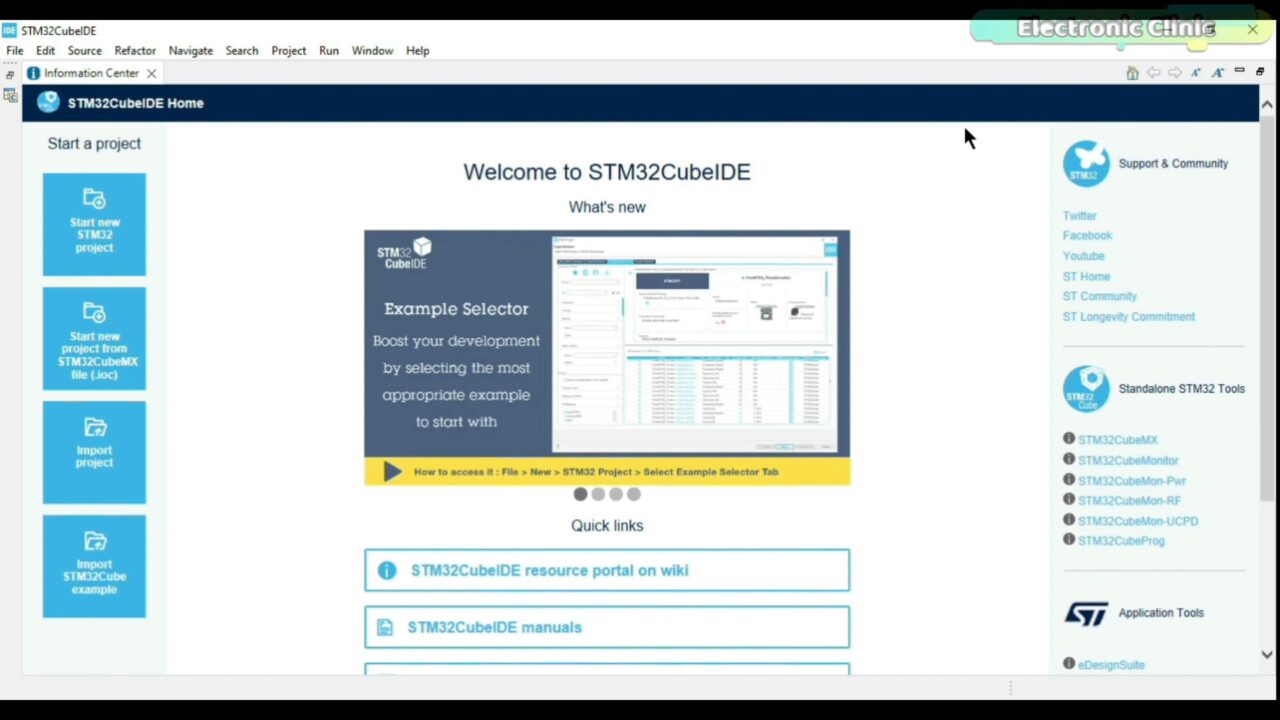This screenshot has width=1280, height=720.
Task: Open the Window menu
Action: coord(372,50)
